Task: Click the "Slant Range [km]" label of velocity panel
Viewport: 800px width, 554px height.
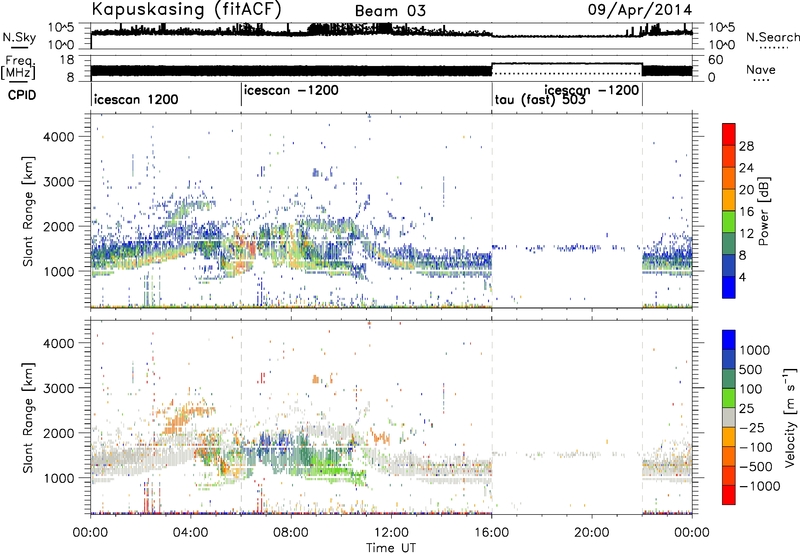Action: 28,418
